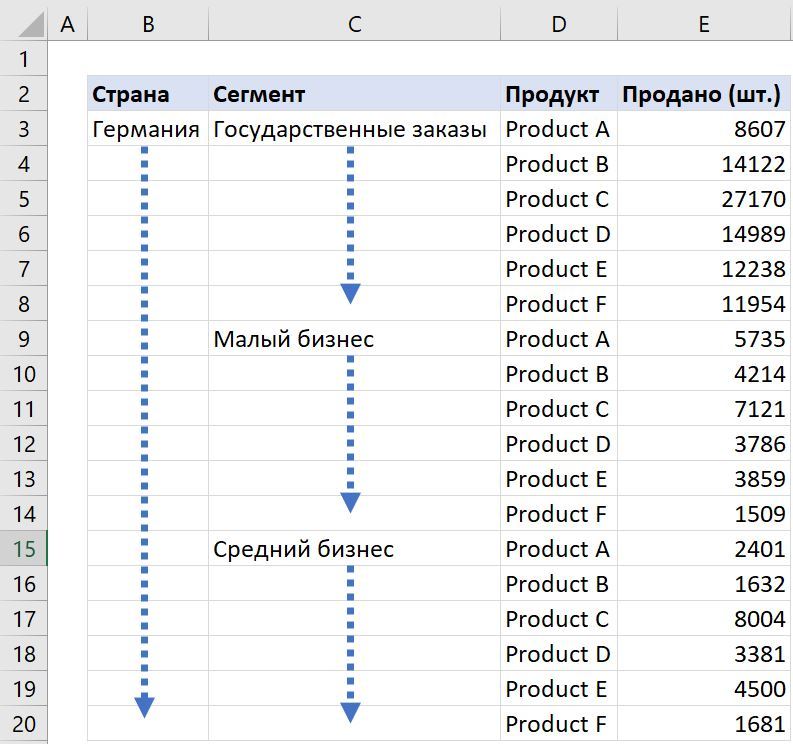The width and height of the screenshot is (793, 744).
Task: Click Product D in row 18
Action: (559, 653)
